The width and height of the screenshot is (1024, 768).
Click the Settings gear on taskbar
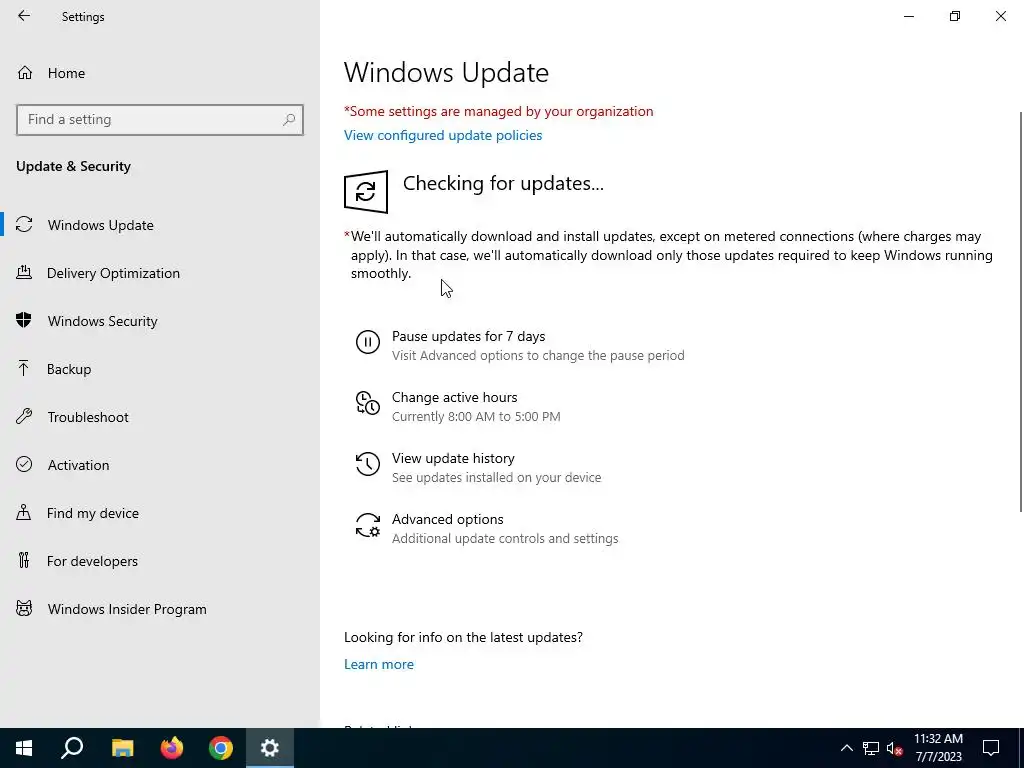[x=270, y=748]
